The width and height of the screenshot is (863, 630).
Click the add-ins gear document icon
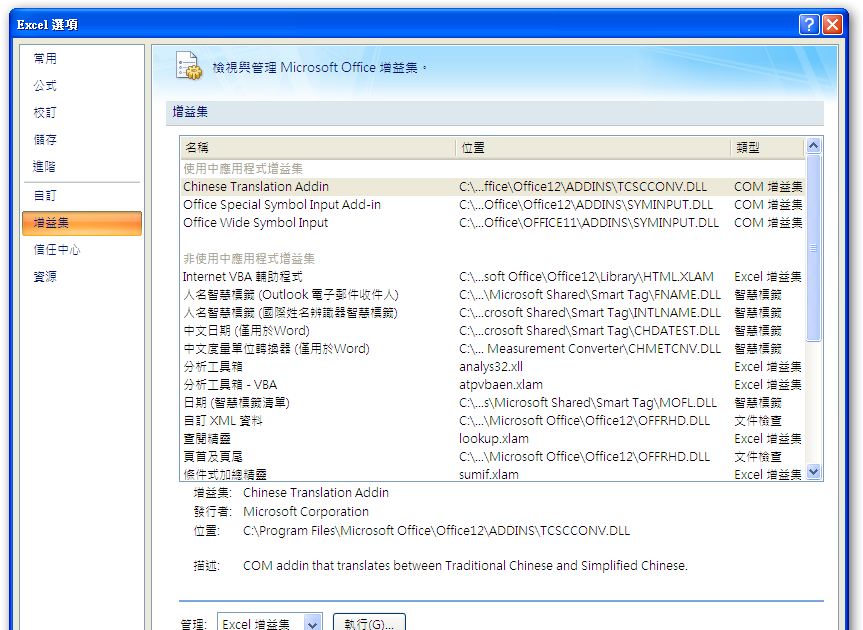pyautogui.click(x=189, y=65)
